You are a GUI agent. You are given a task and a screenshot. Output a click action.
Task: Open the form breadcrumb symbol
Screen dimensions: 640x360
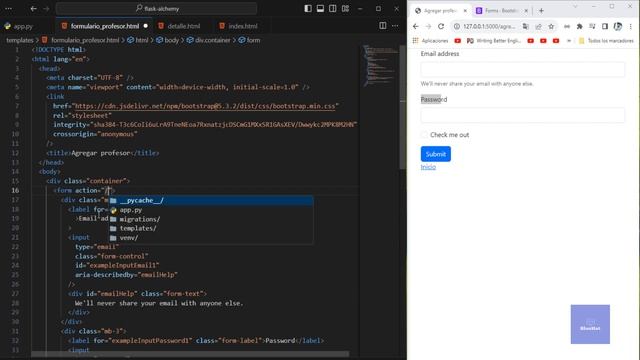tap(249, 40)
